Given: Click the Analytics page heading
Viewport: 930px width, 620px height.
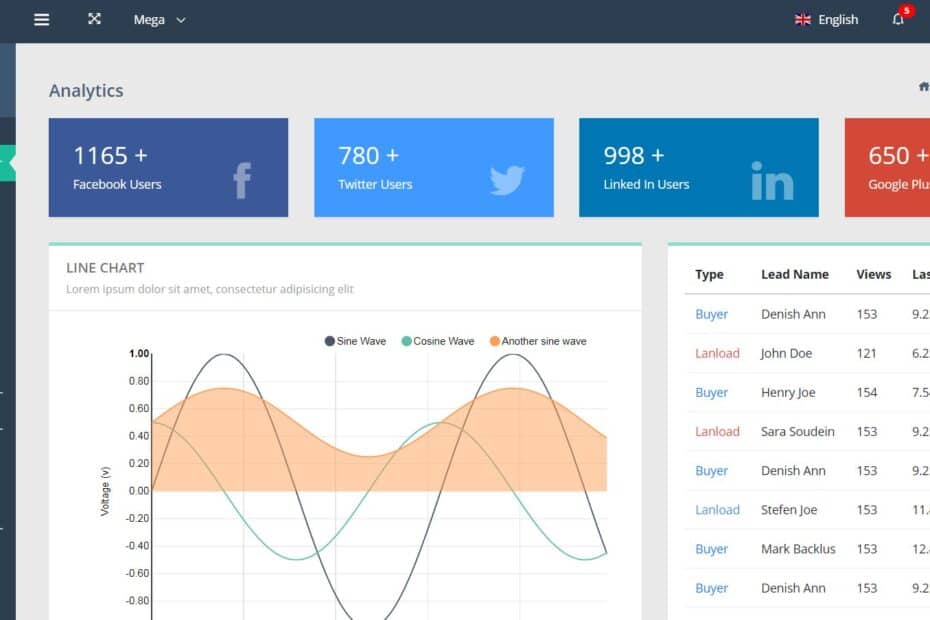Looking at the screenshot, I should tap(86, 91).
